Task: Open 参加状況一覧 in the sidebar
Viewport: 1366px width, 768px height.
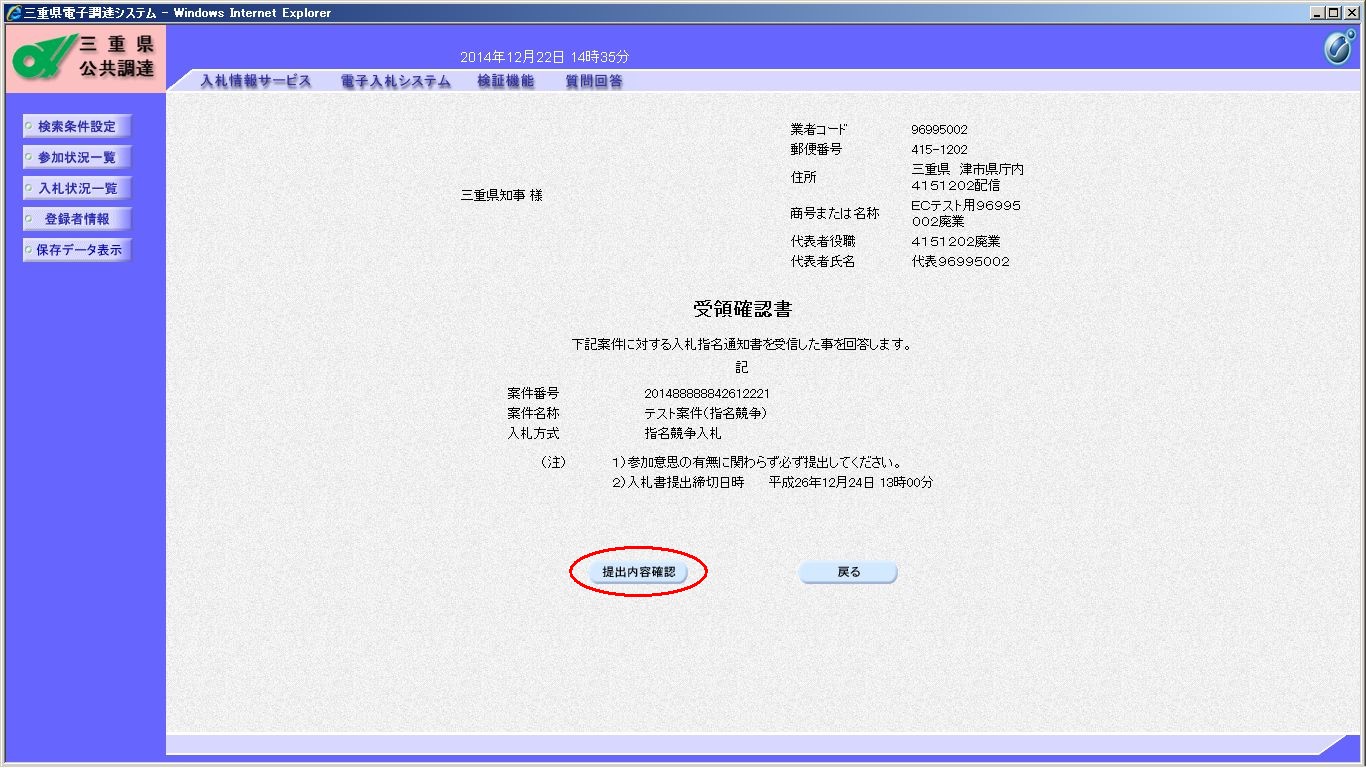Action: coord(77,158)
